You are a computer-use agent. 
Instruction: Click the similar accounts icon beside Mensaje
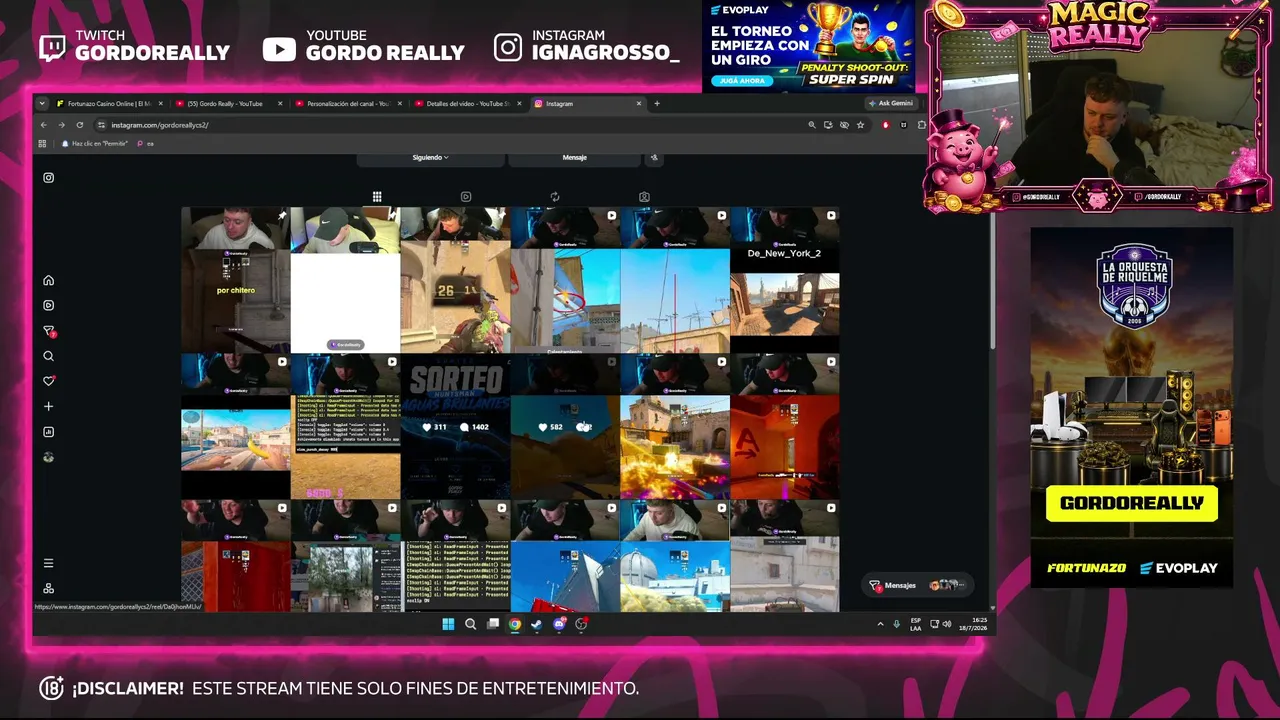(654, 157)
